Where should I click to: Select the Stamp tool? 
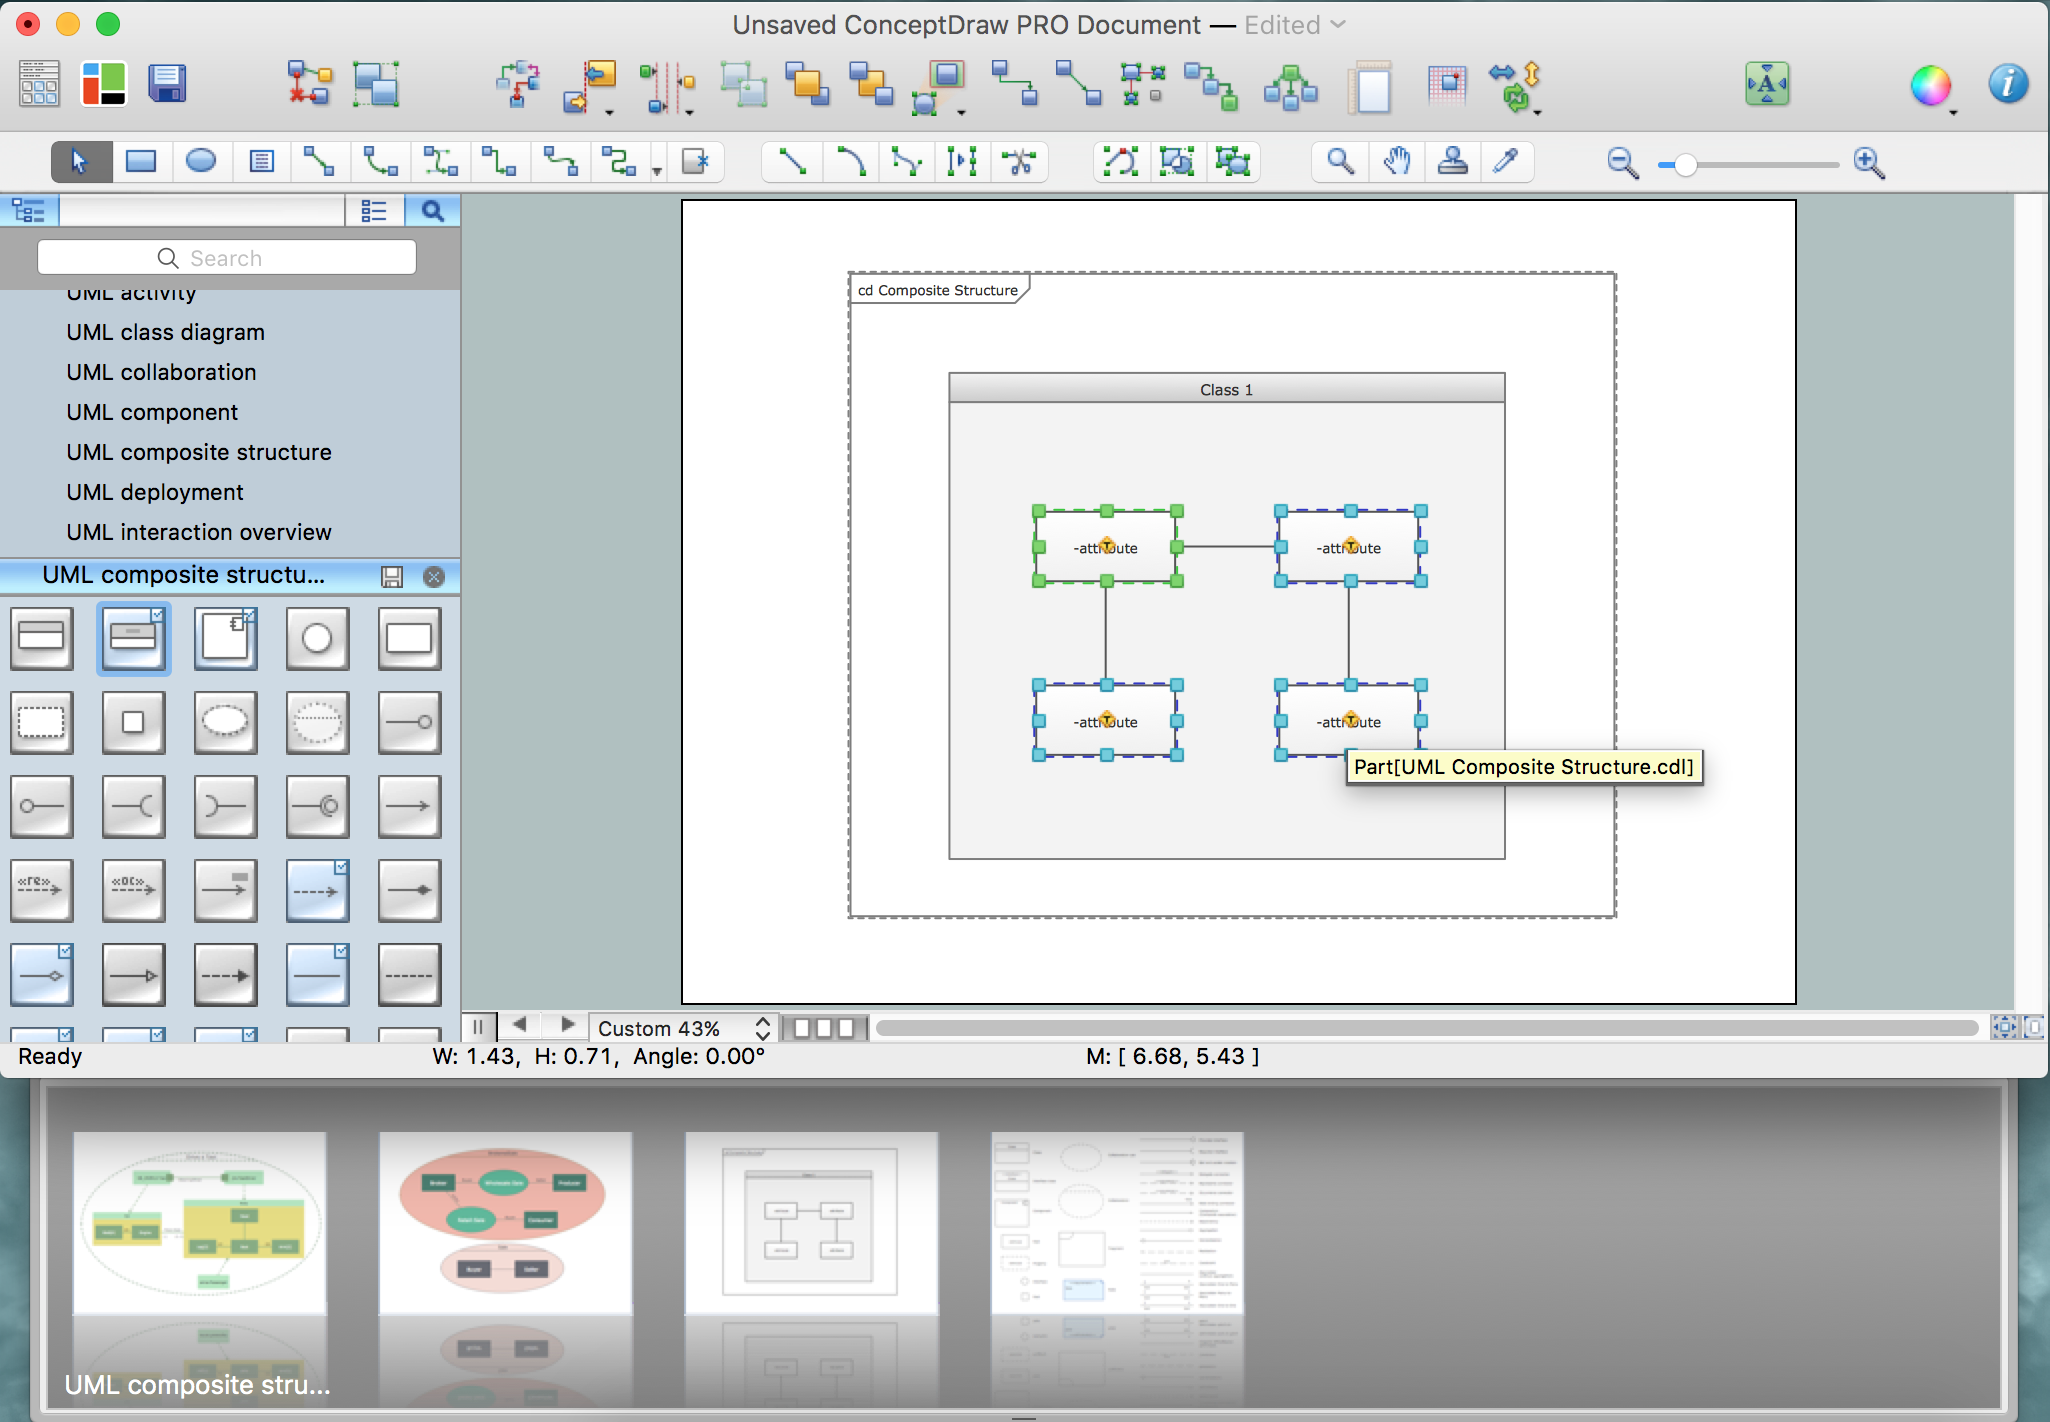[x=1452, y=161]
